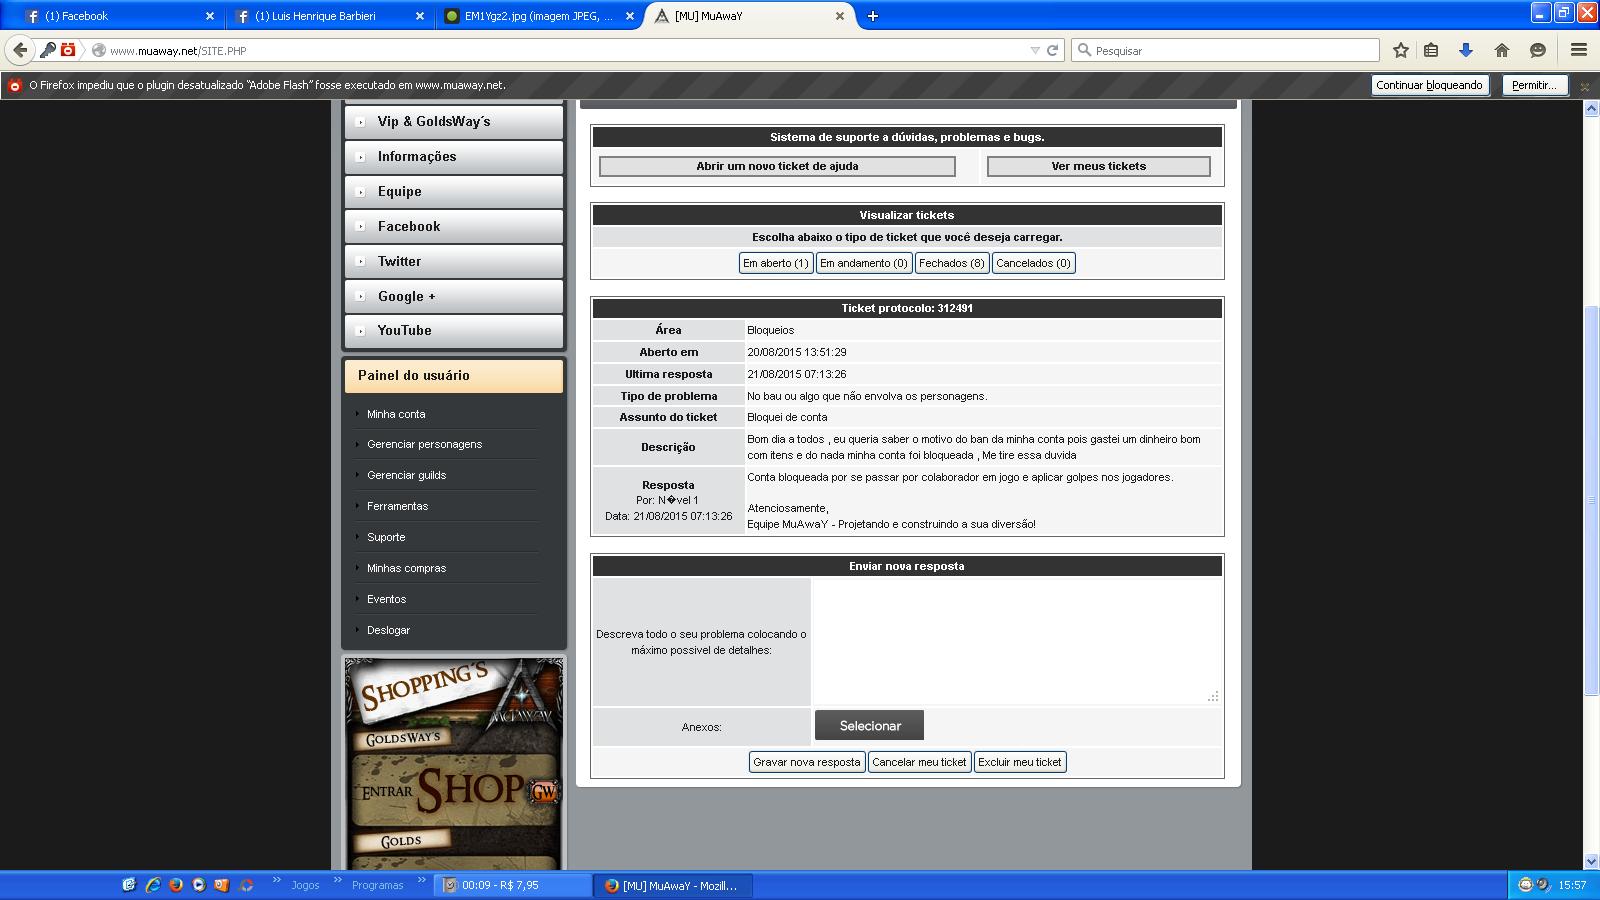Switch to the Luis Henrique Barbieri tab
The width and height of the screenshot is (1600, 900).
(325, 16)
